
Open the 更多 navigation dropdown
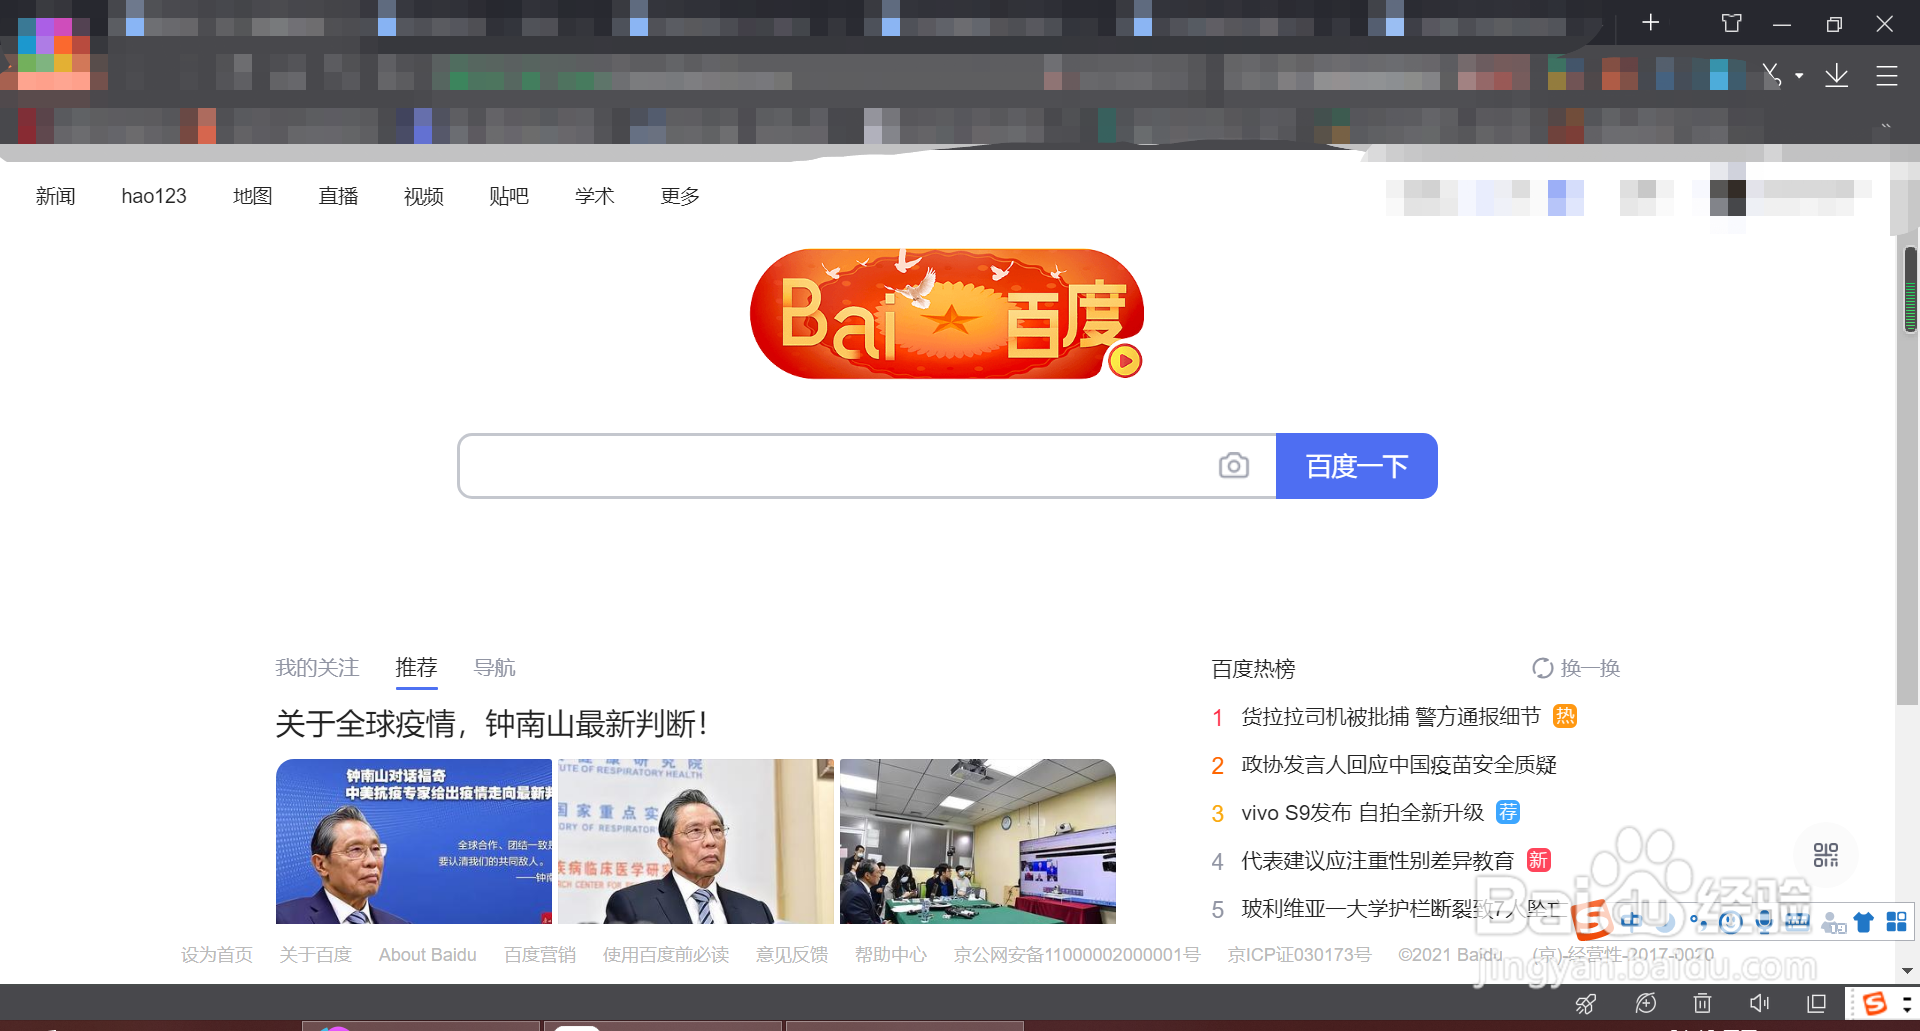[679, 196]
